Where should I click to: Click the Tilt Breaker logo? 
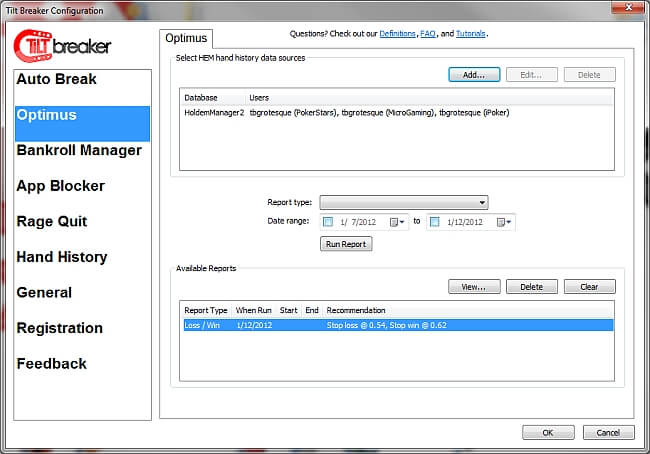(62, 44)
